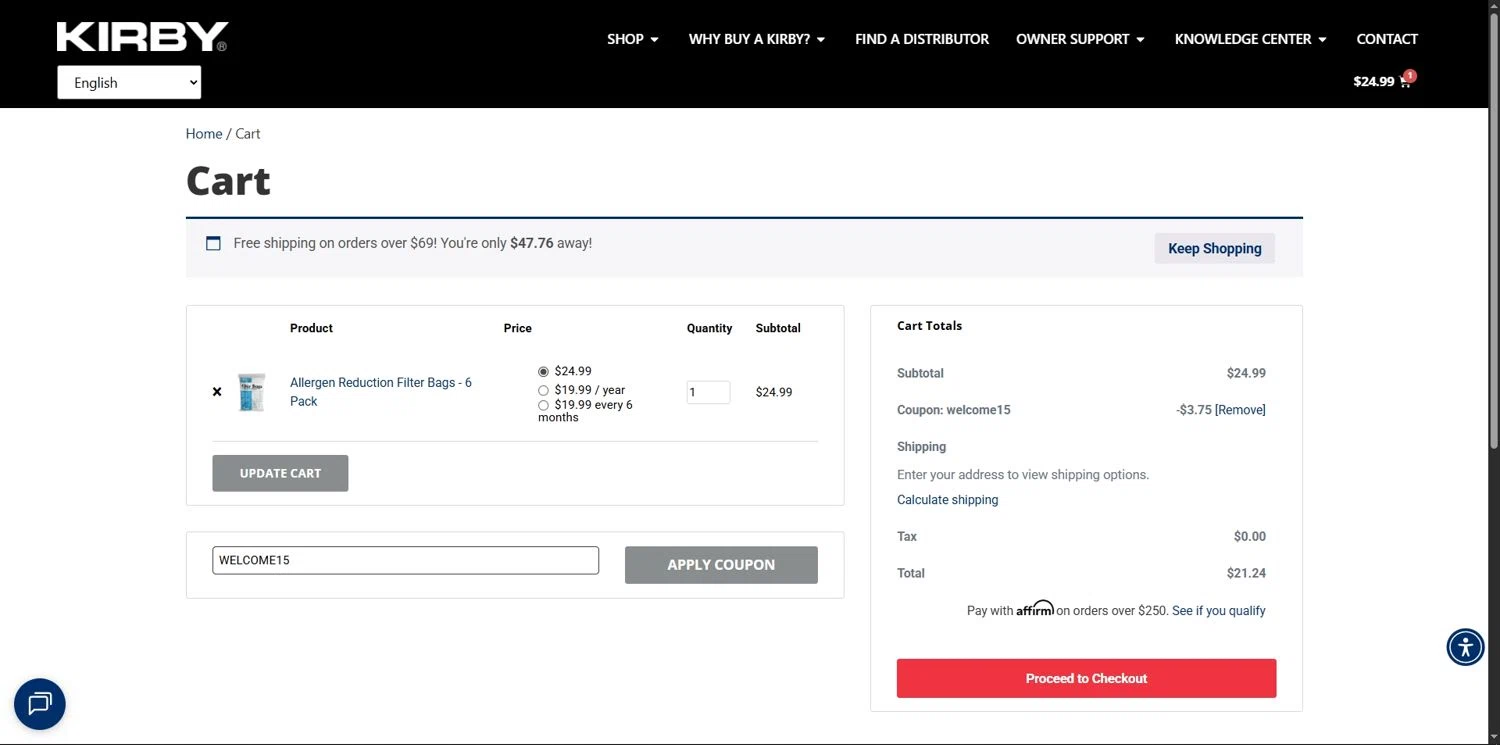Select the $19.99 every 6 months option

(544, 405)
